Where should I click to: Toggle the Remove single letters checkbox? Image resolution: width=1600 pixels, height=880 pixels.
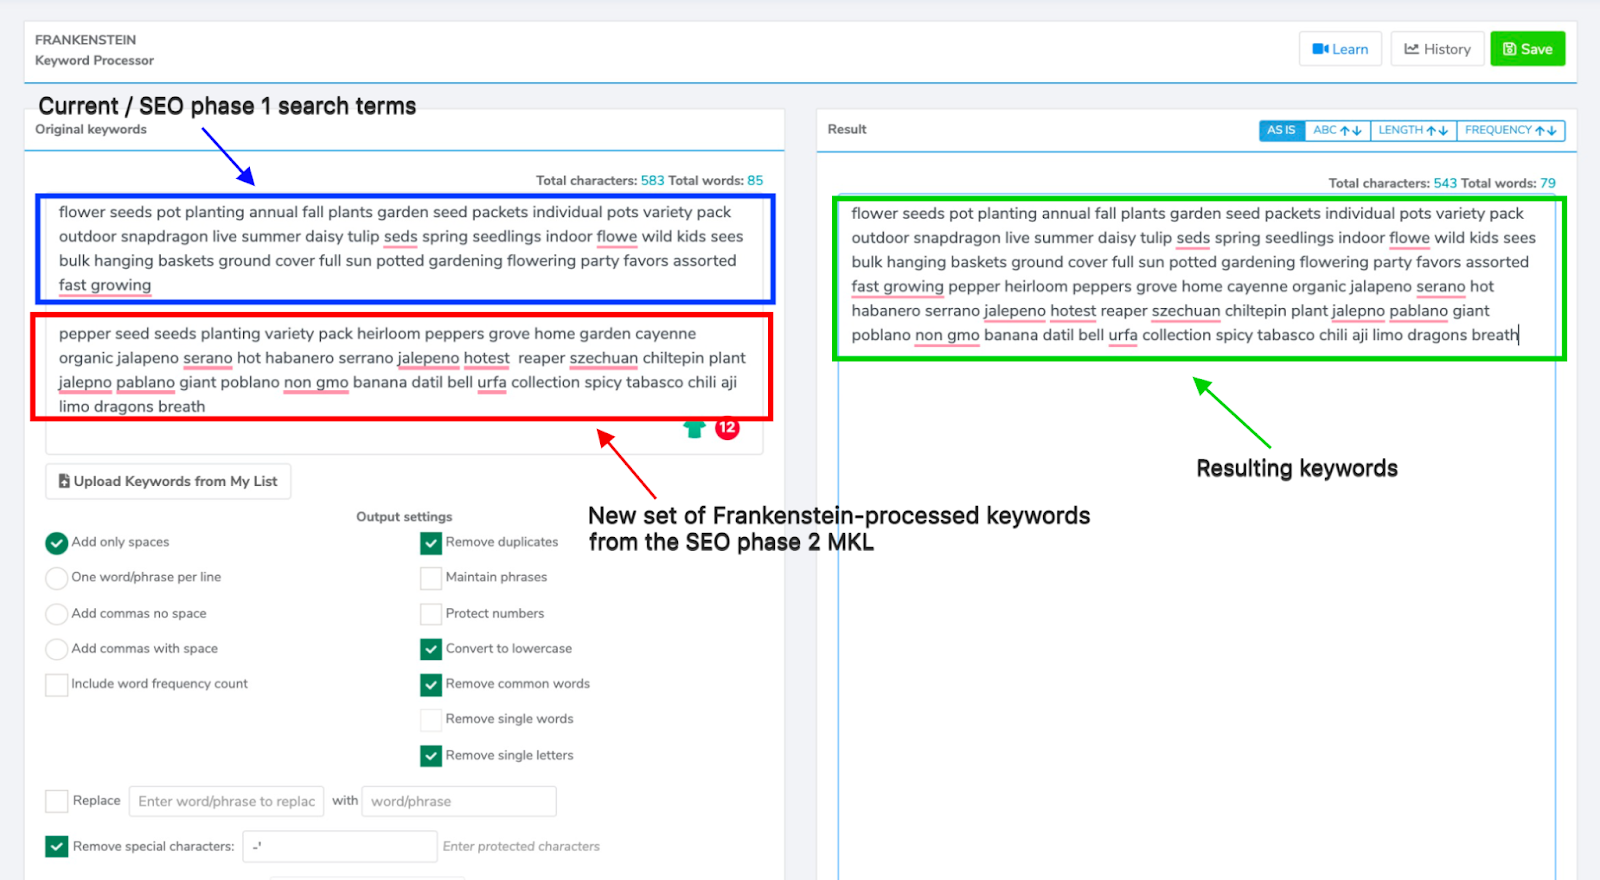(431, 756)
